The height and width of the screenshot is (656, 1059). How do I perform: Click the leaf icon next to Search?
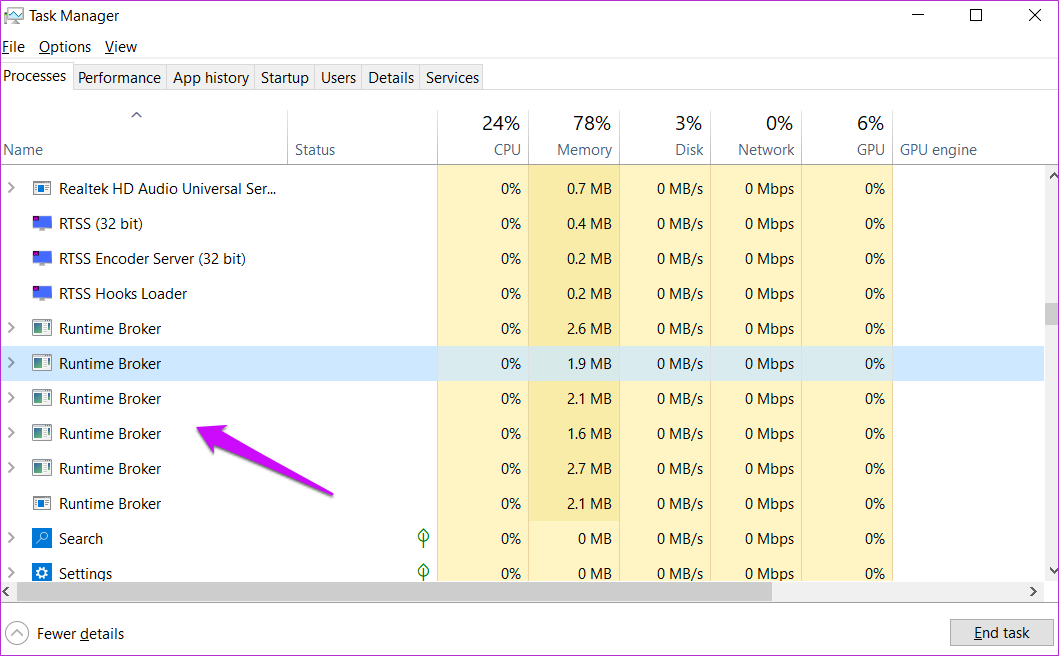[x=423, y=538]
